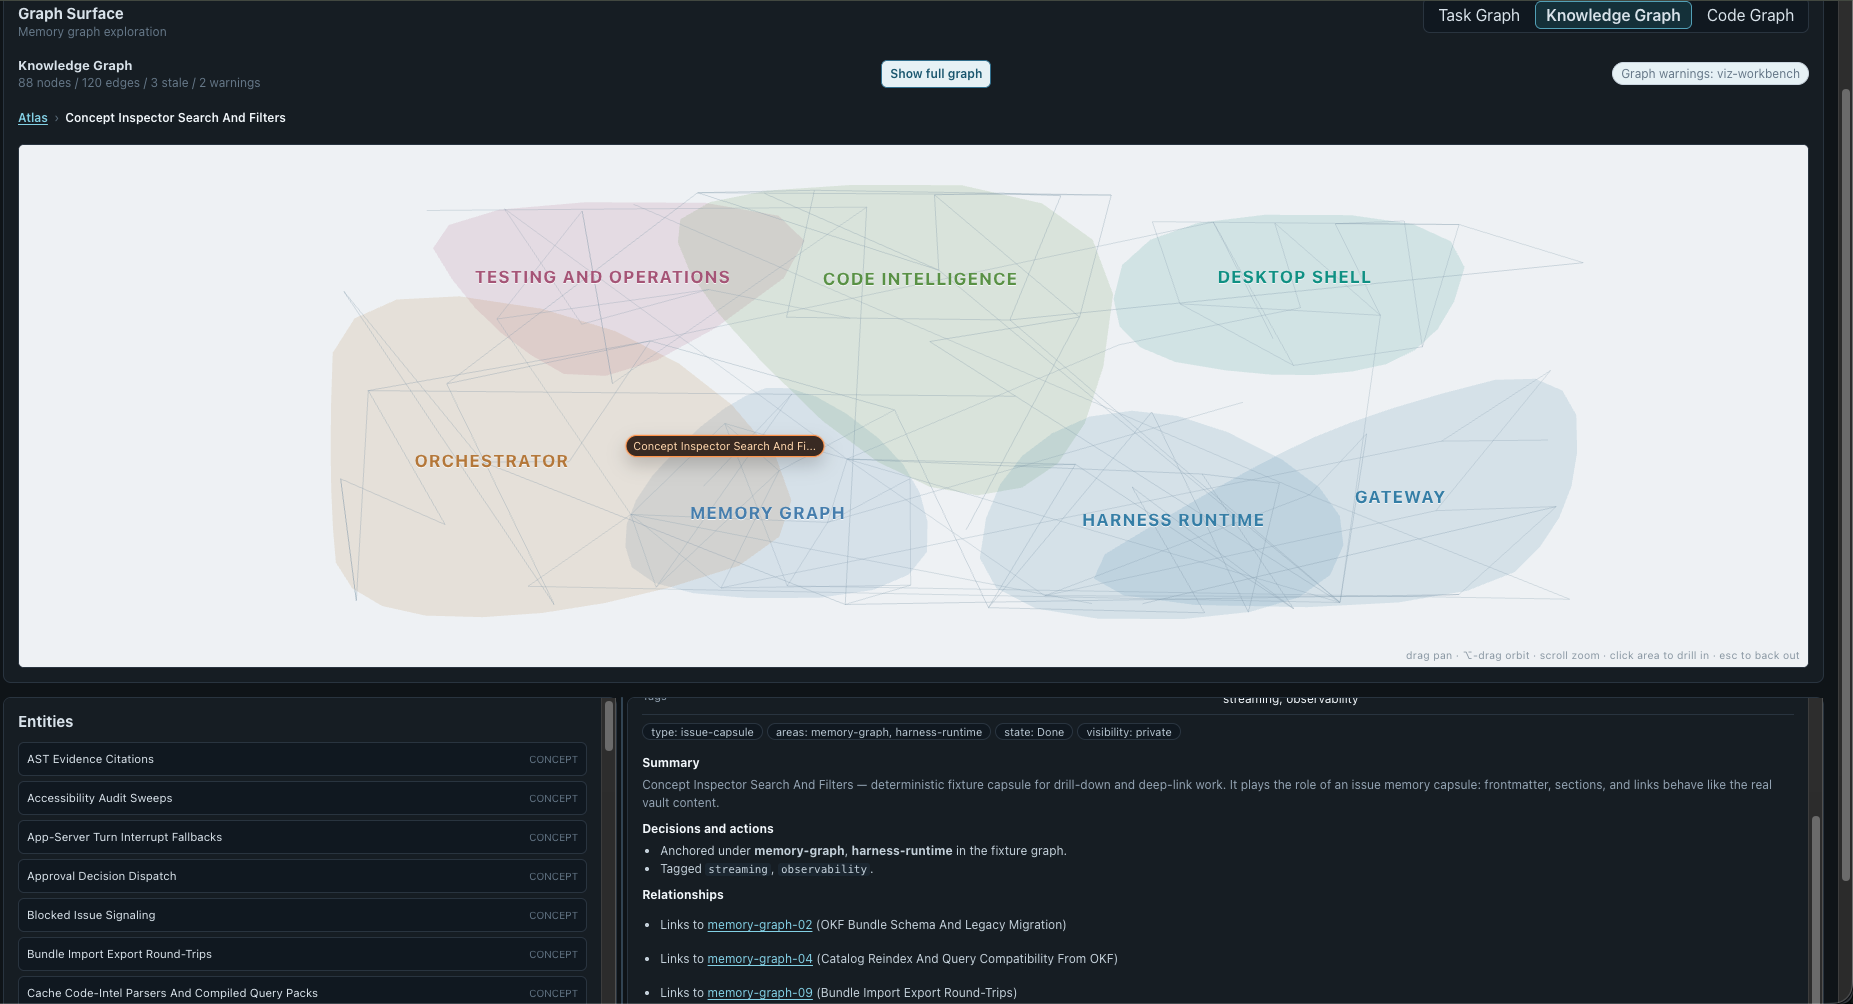Select App-Server Turn Interrupt Fallbacks entity
The height and width of the screenshot is (1004, 1853).
pos(302,837)
